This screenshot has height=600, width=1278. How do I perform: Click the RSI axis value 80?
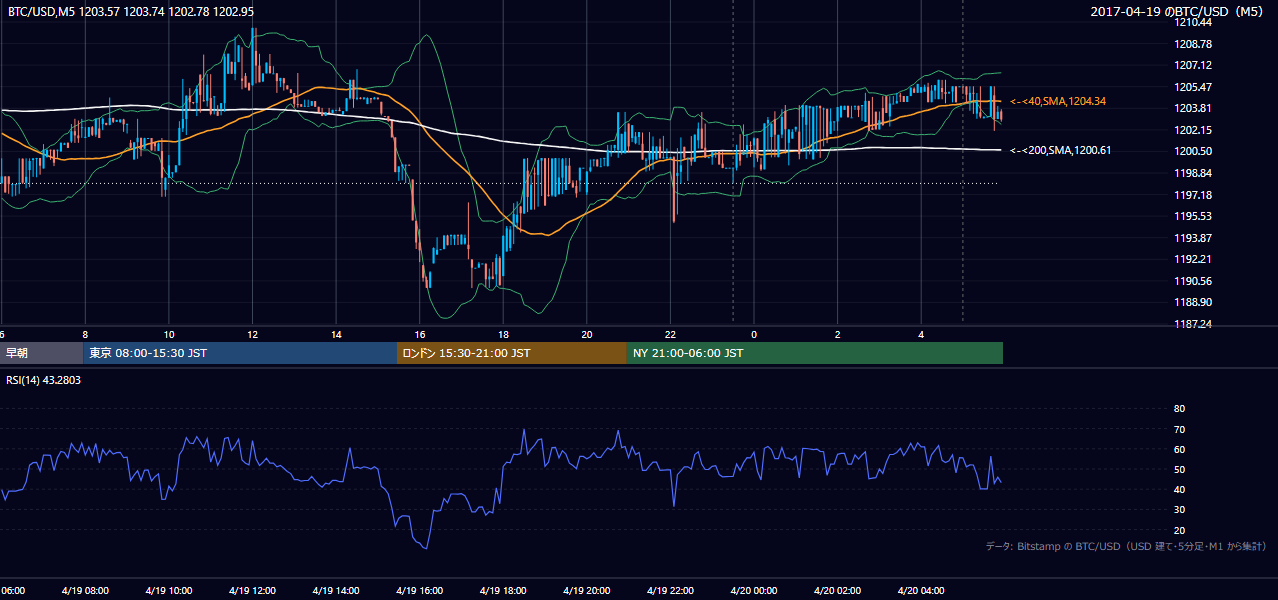(x=1179, y=409)
